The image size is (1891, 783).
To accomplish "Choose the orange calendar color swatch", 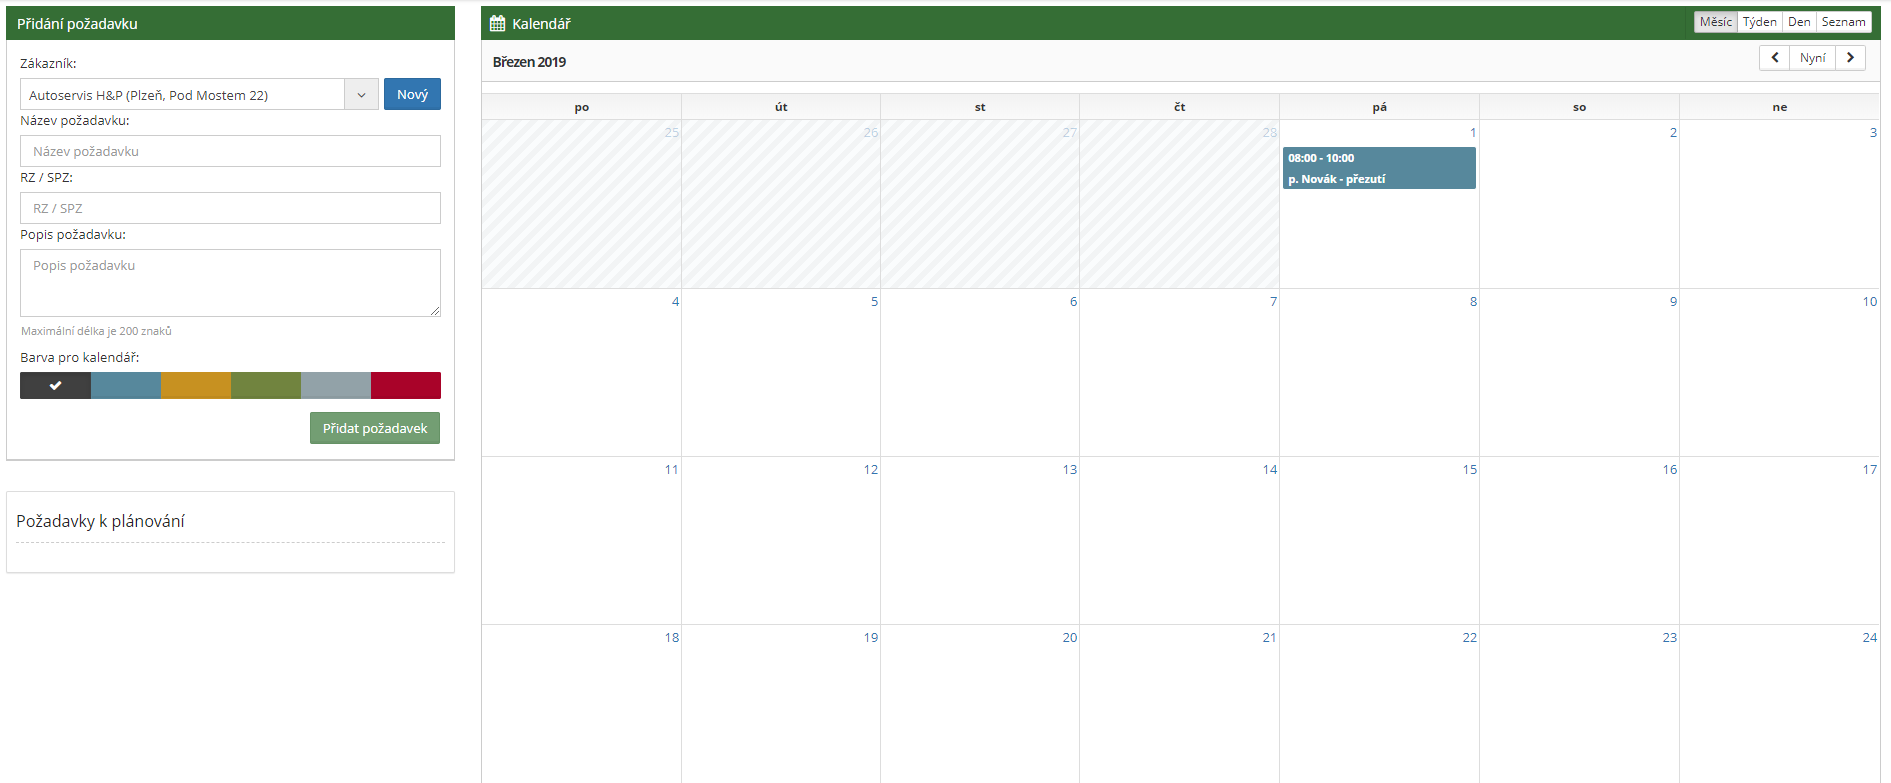I will pyautogui.click(x=196, y=385).
